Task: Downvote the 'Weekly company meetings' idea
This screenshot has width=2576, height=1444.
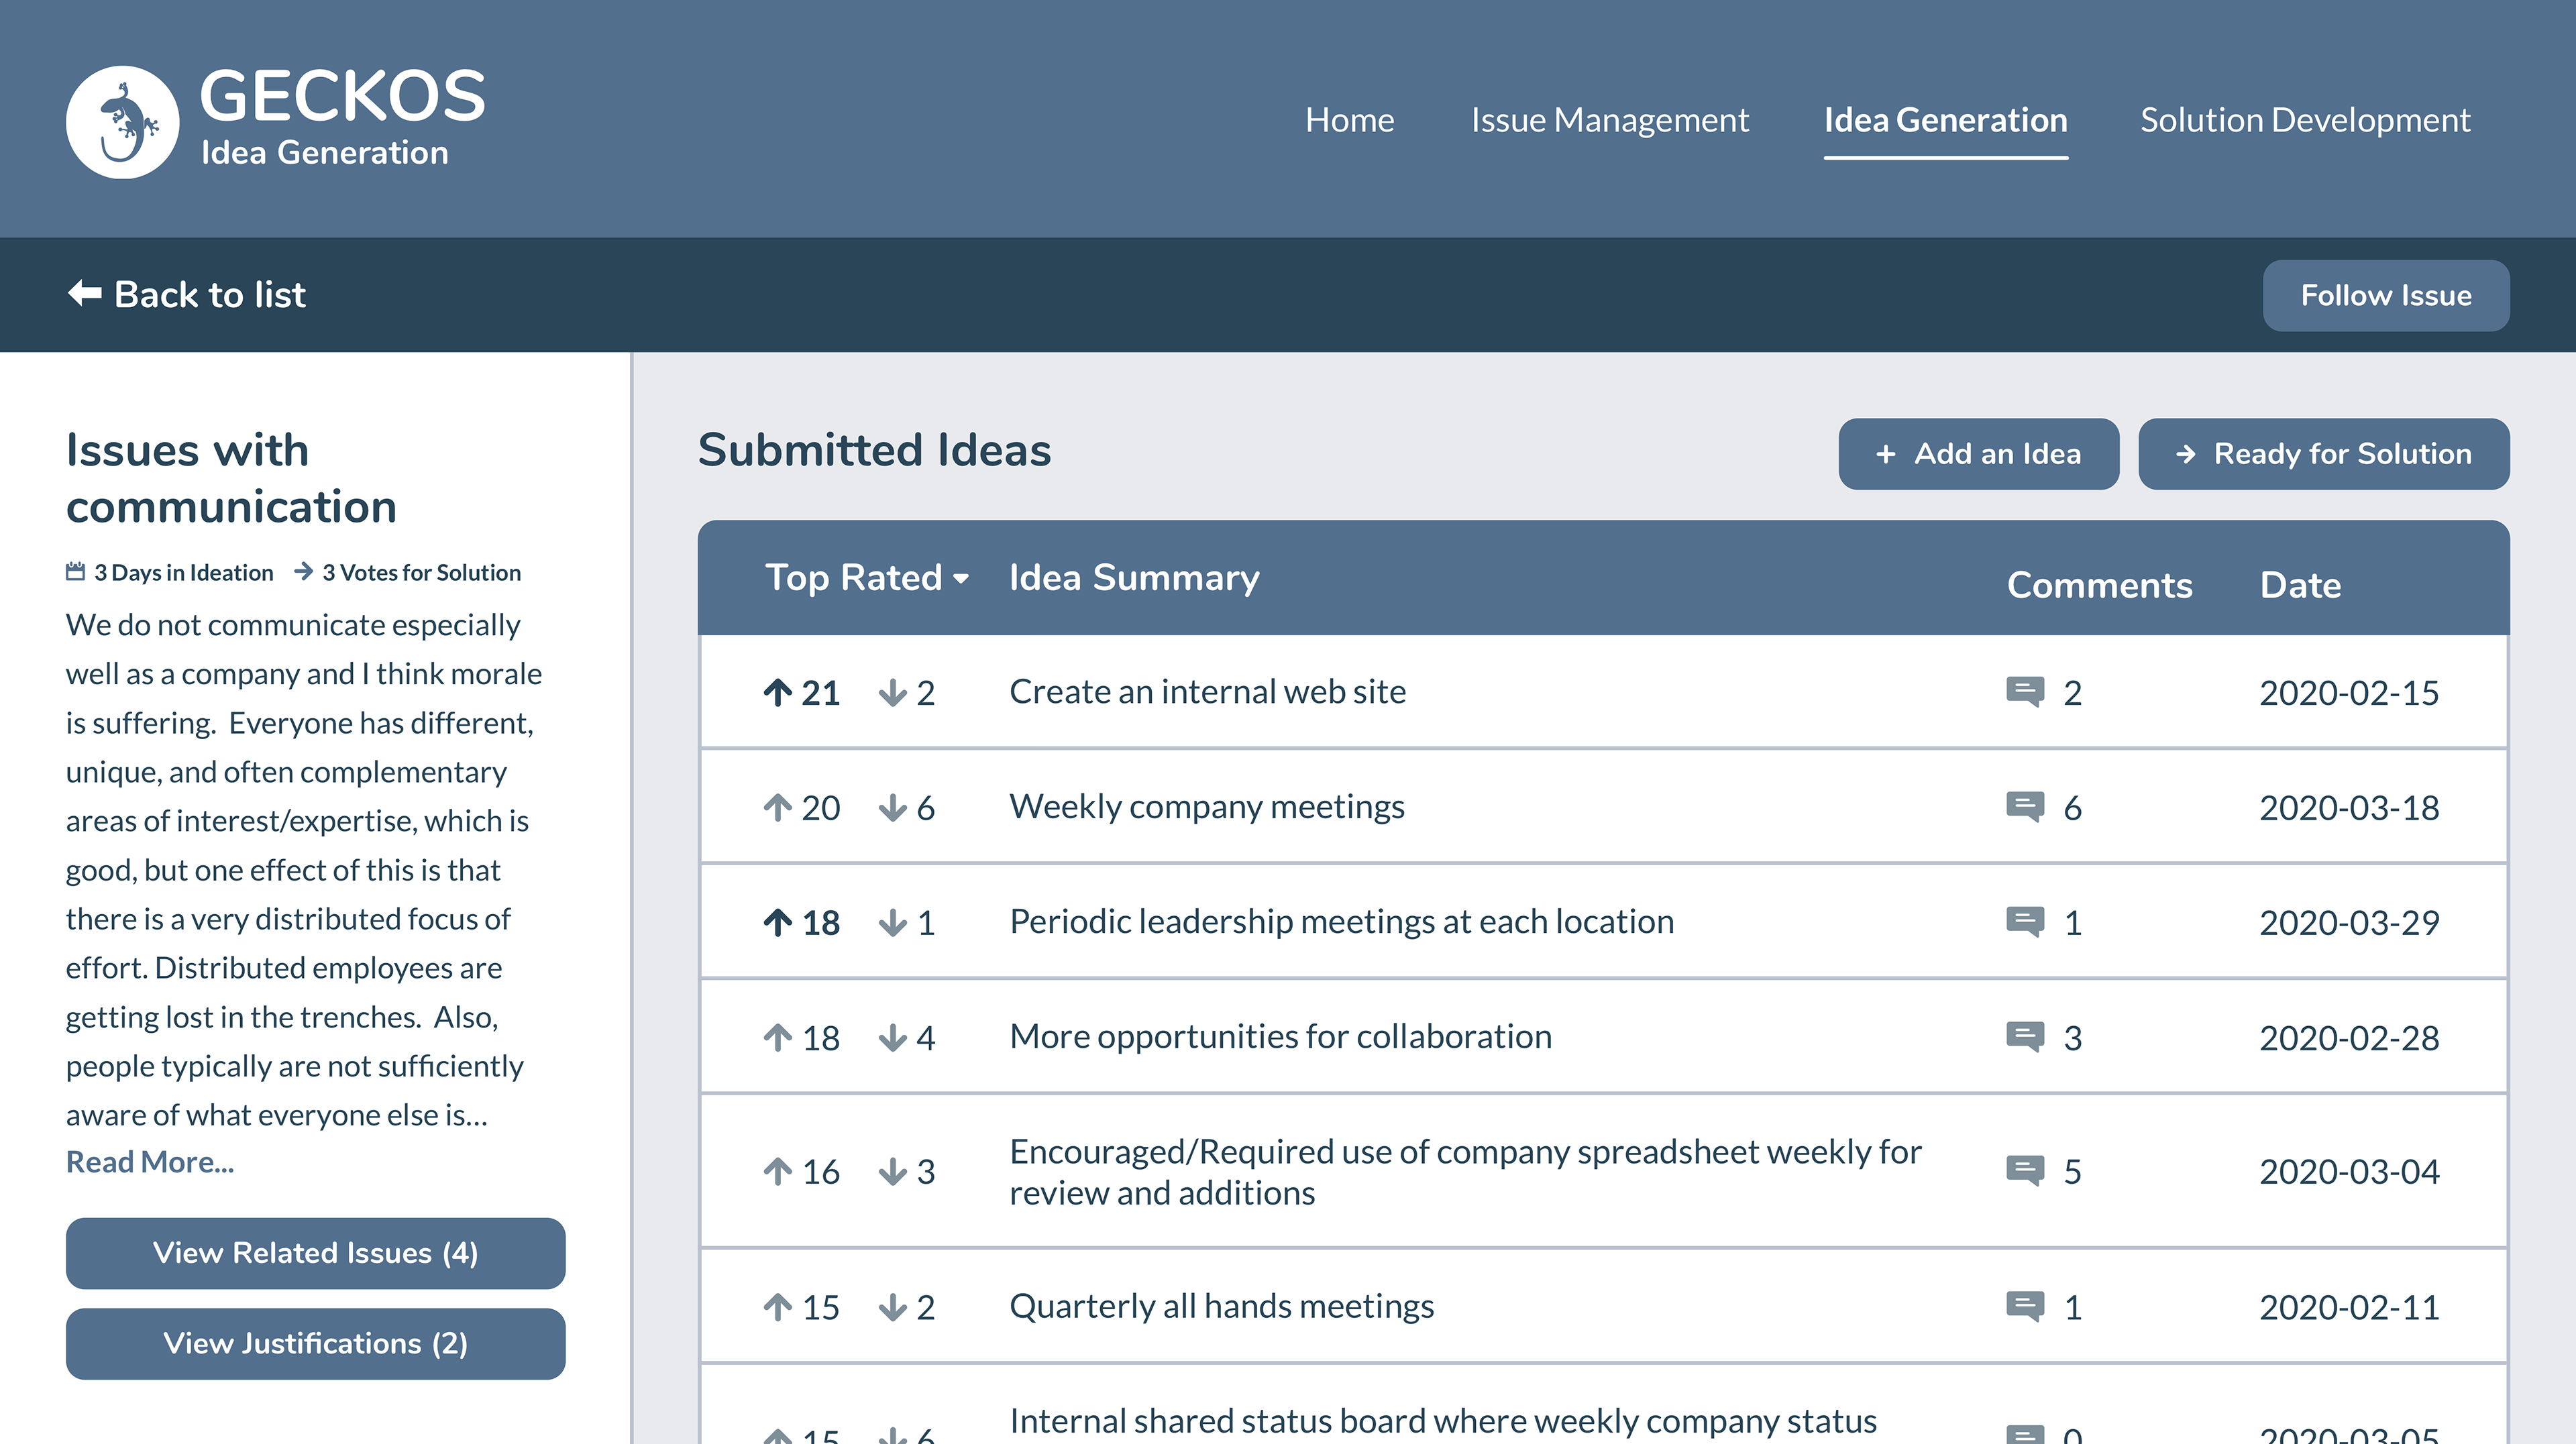Action: 892,807
